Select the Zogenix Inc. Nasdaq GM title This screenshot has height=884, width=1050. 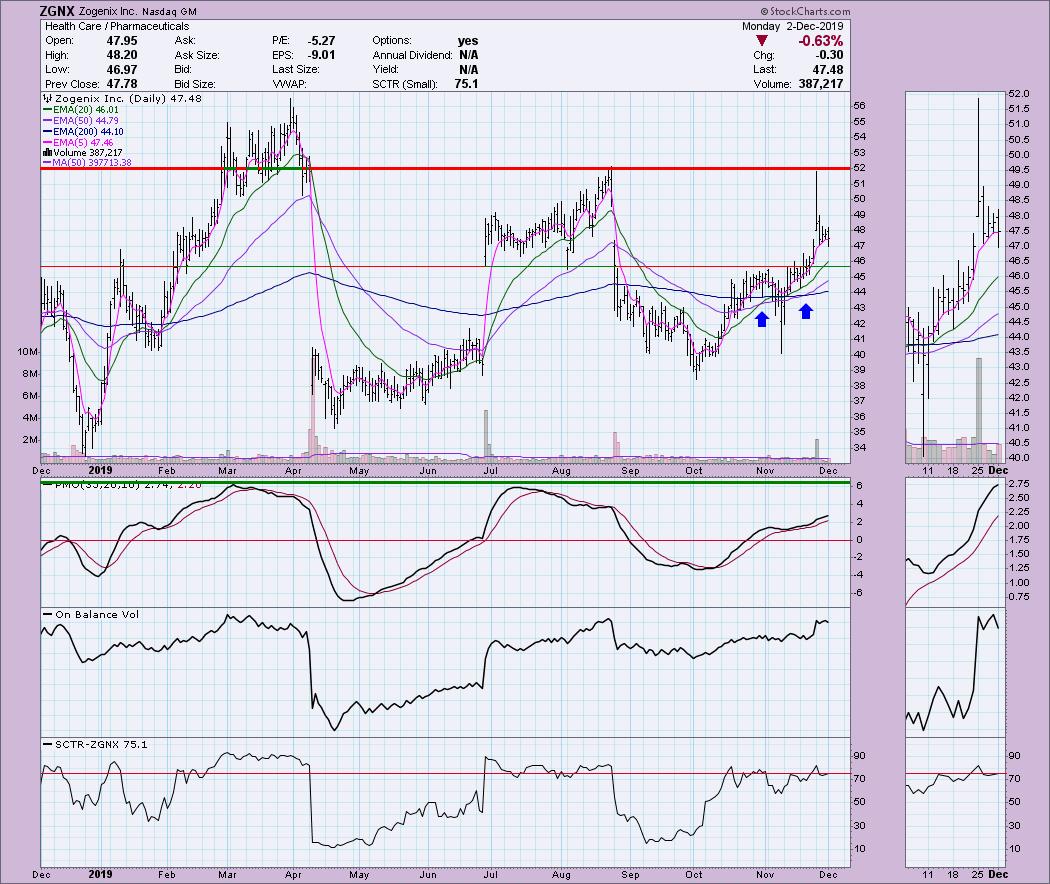pos(138,11)
